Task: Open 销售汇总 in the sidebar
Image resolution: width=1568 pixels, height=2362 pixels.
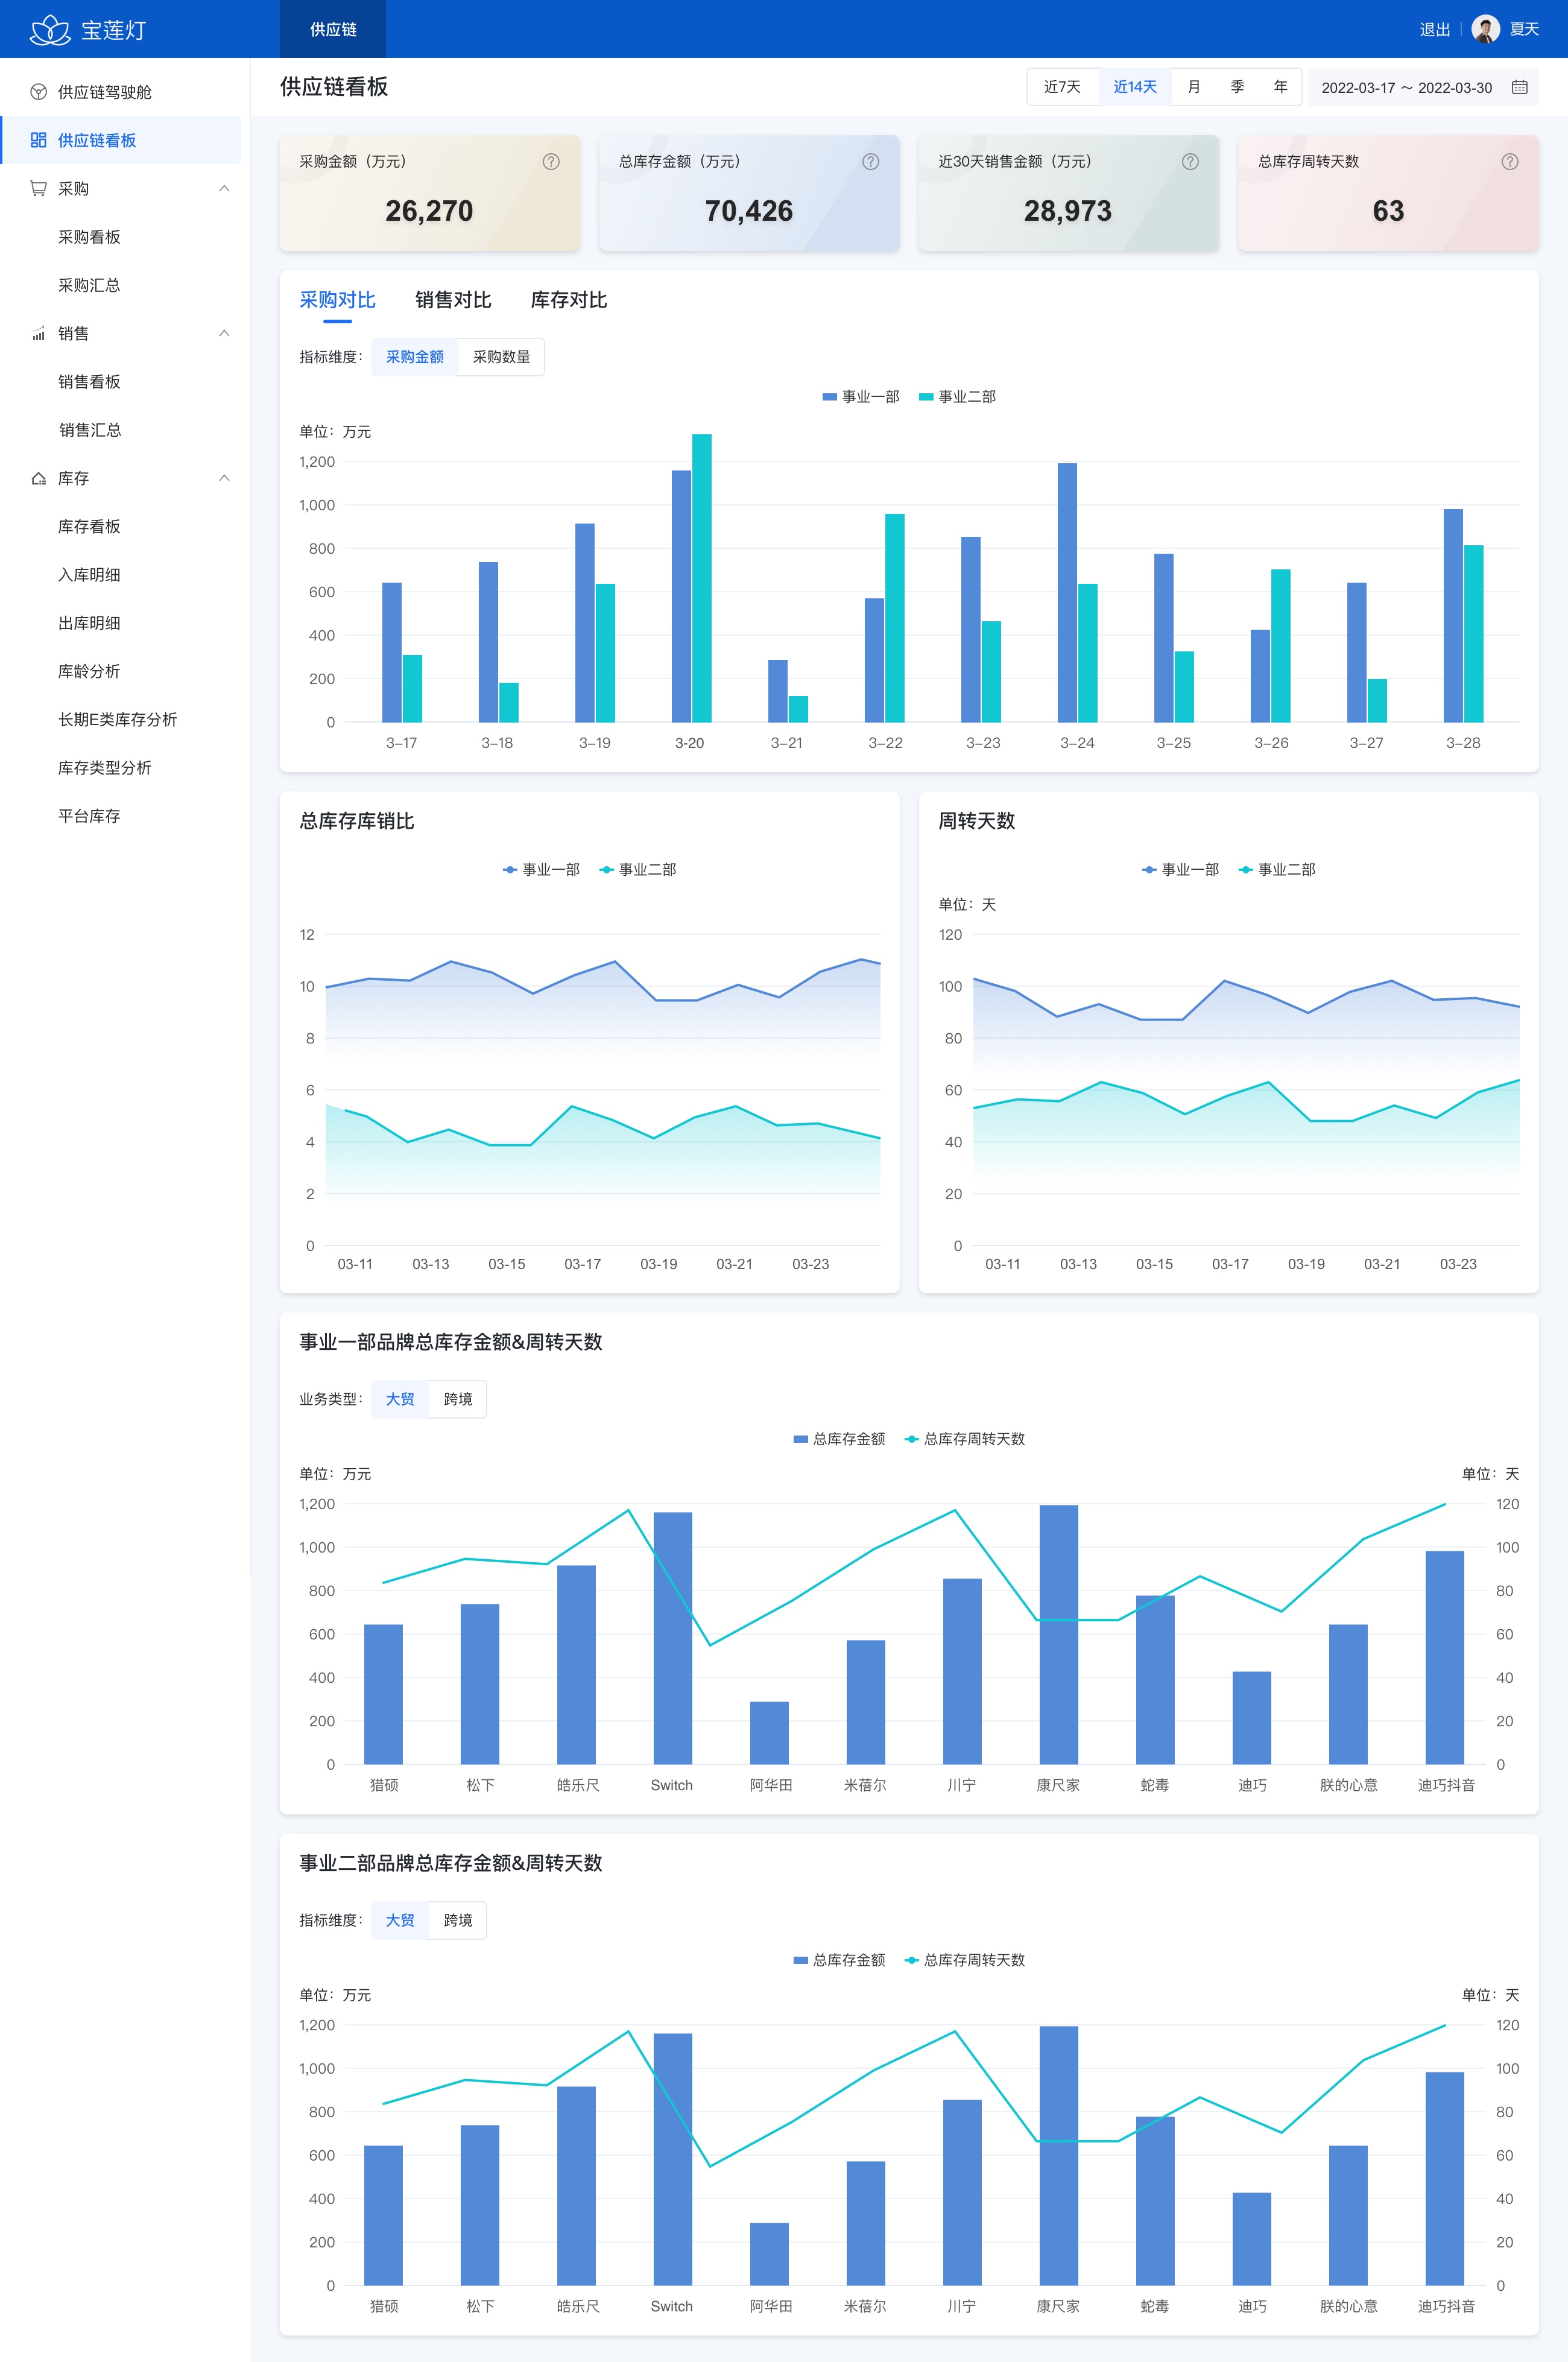Action: pyautogui.click(x=121, y=430)
